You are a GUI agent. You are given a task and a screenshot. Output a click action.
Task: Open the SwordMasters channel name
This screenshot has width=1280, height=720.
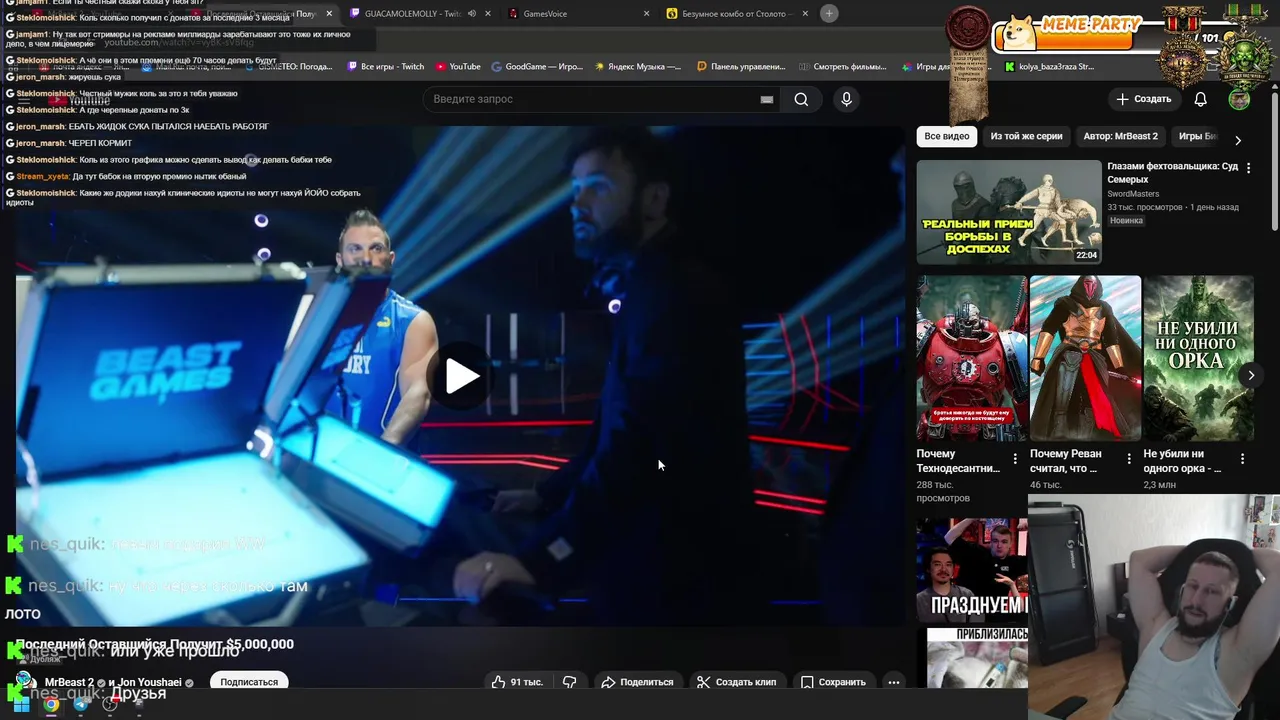1133,194
